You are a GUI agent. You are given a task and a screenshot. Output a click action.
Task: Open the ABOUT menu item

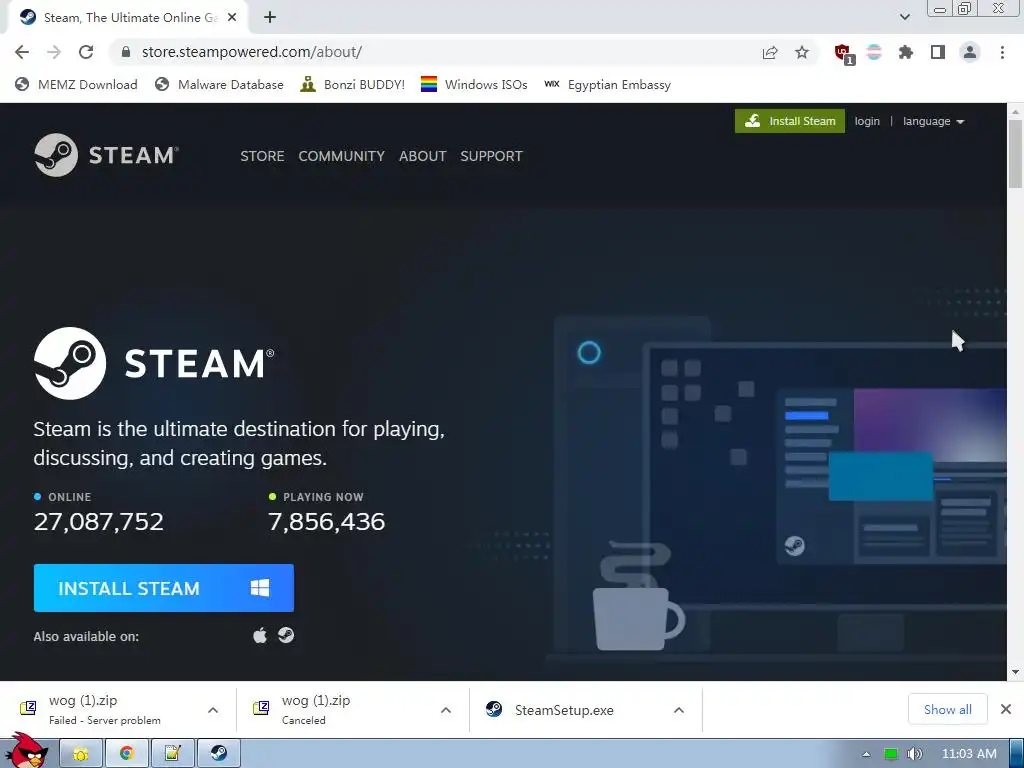pyautogui.click(x=423, y=156)
